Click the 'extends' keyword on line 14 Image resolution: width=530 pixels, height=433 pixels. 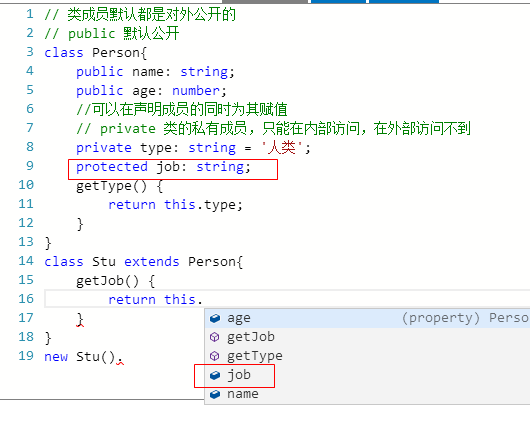click(152, 262)
